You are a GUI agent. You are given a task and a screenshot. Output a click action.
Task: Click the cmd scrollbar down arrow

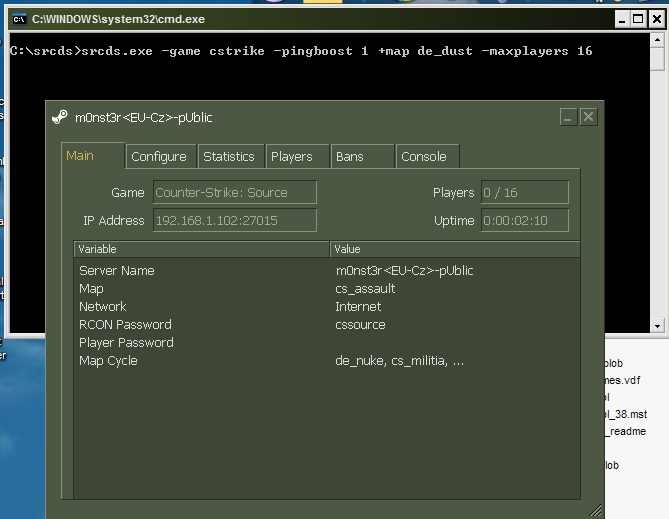[x=657, y=326]
